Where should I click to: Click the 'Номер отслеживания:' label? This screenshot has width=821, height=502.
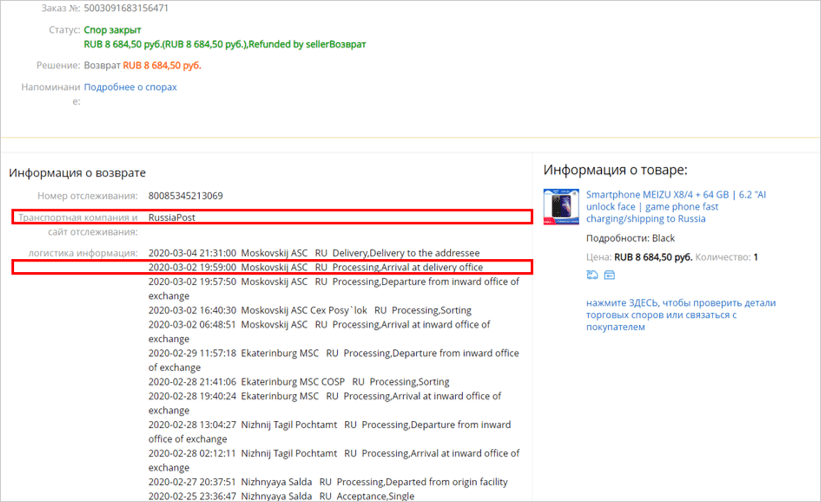coord(87,196)
